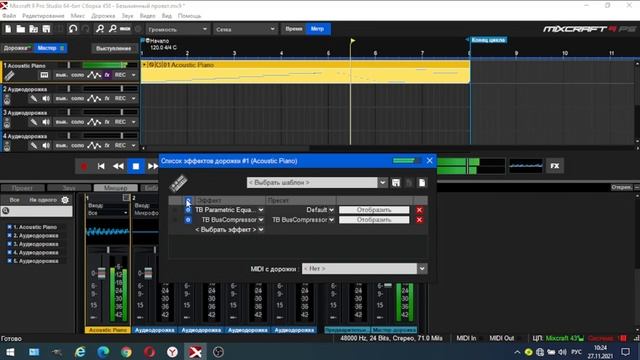Image resolution: width=640 pixels, height=360 pixels.
Task: Mute track 1 Acoustic Piano
Action: click(x=62, y=75)
